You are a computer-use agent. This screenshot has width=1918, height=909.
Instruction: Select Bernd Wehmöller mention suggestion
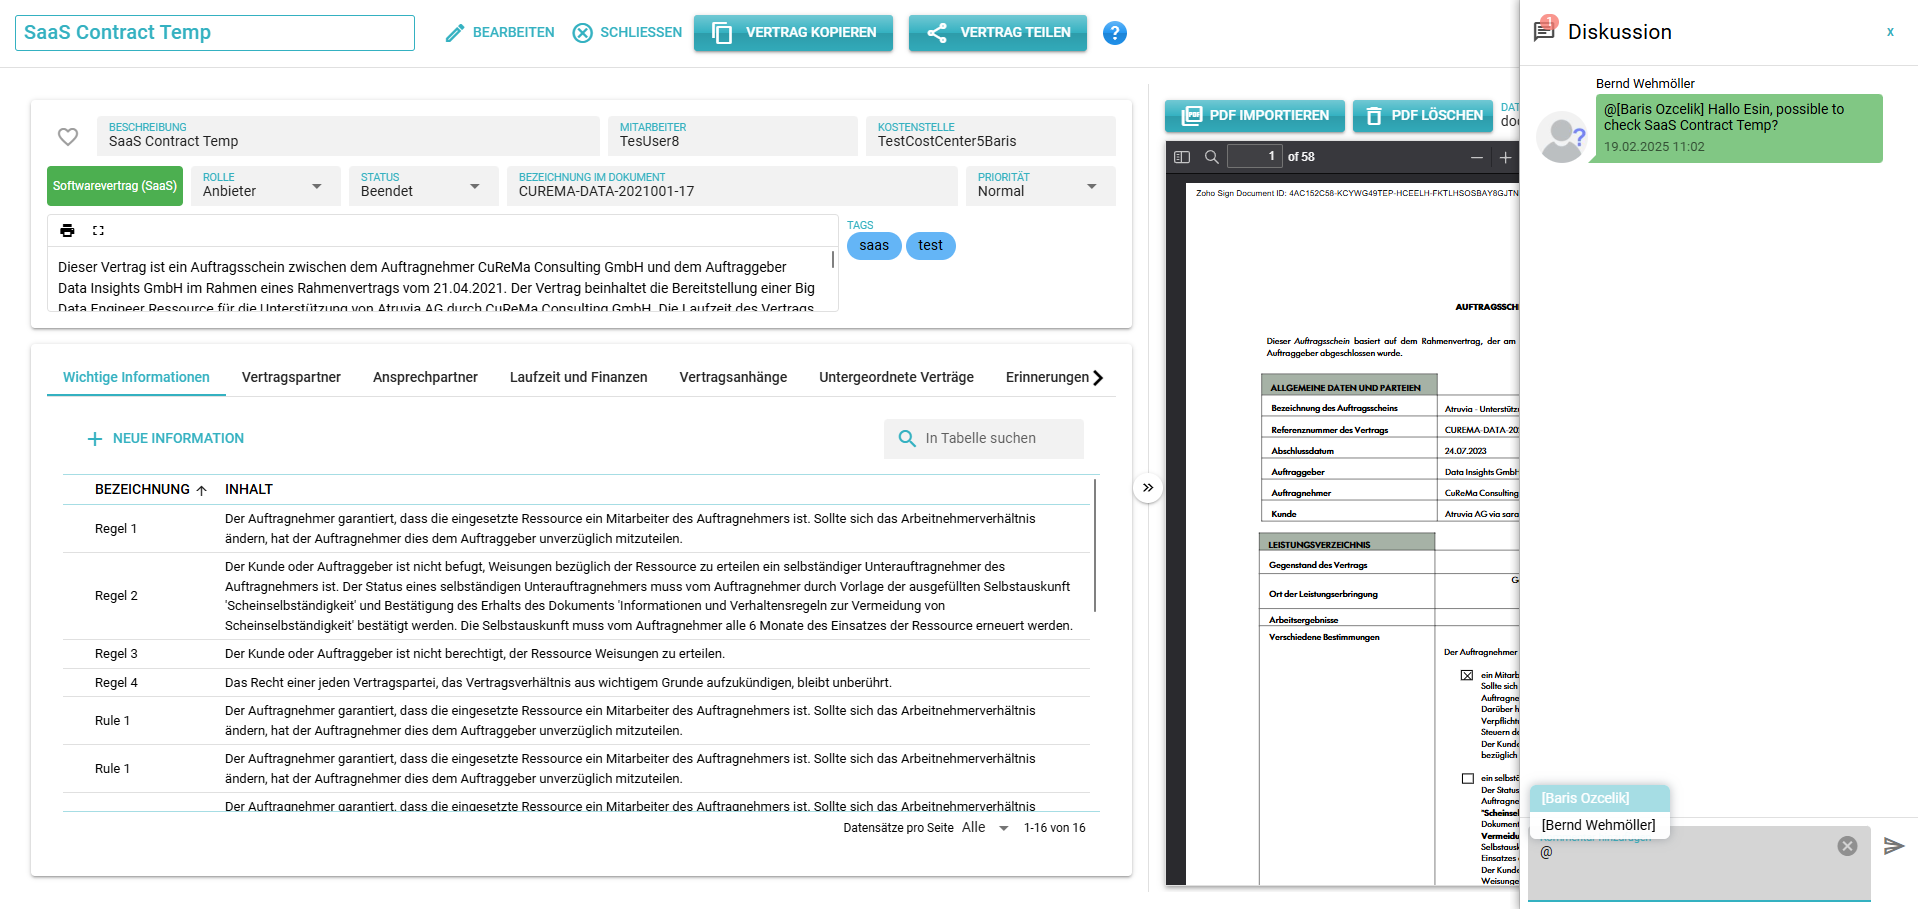pyautogui.click(x=1598, y=825)
